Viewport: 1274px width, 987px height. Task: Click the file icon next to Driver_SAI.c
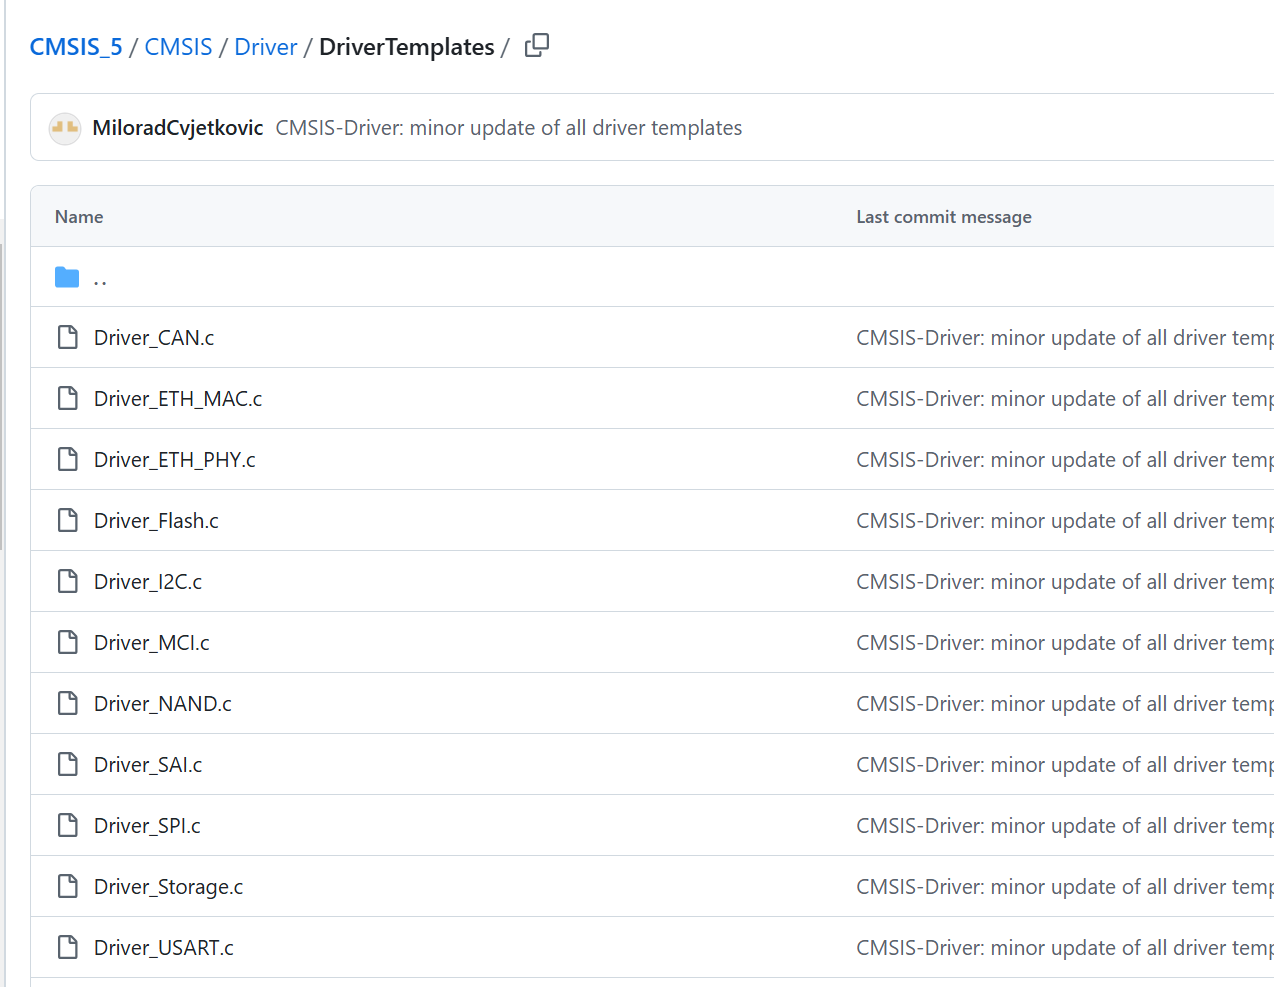point(68,765)
